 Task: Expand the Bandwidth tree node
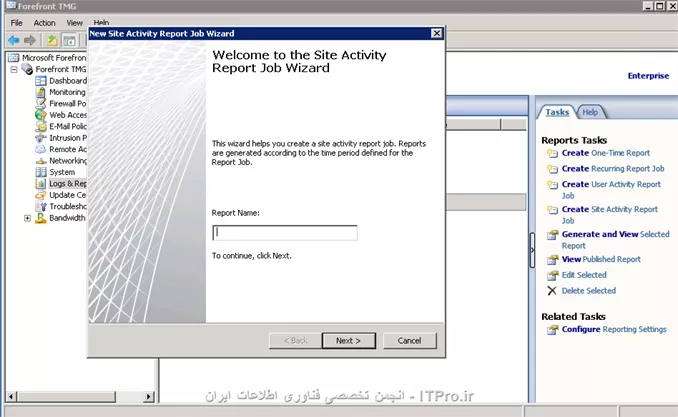coord(27,218)
